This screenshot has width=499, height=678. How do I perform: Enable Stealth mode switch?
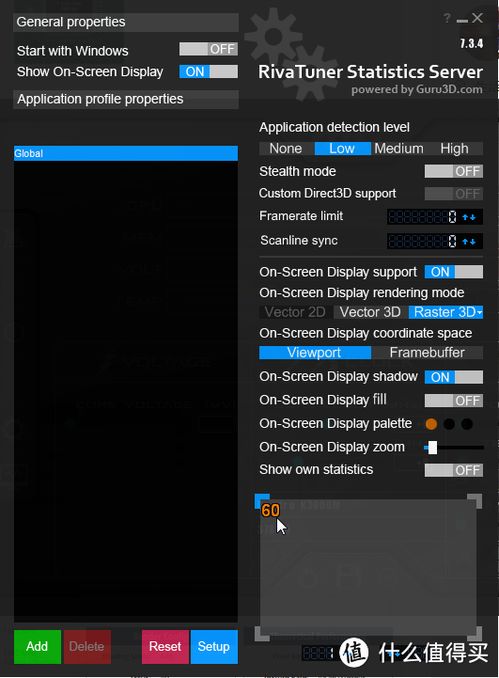coord(454,171)
